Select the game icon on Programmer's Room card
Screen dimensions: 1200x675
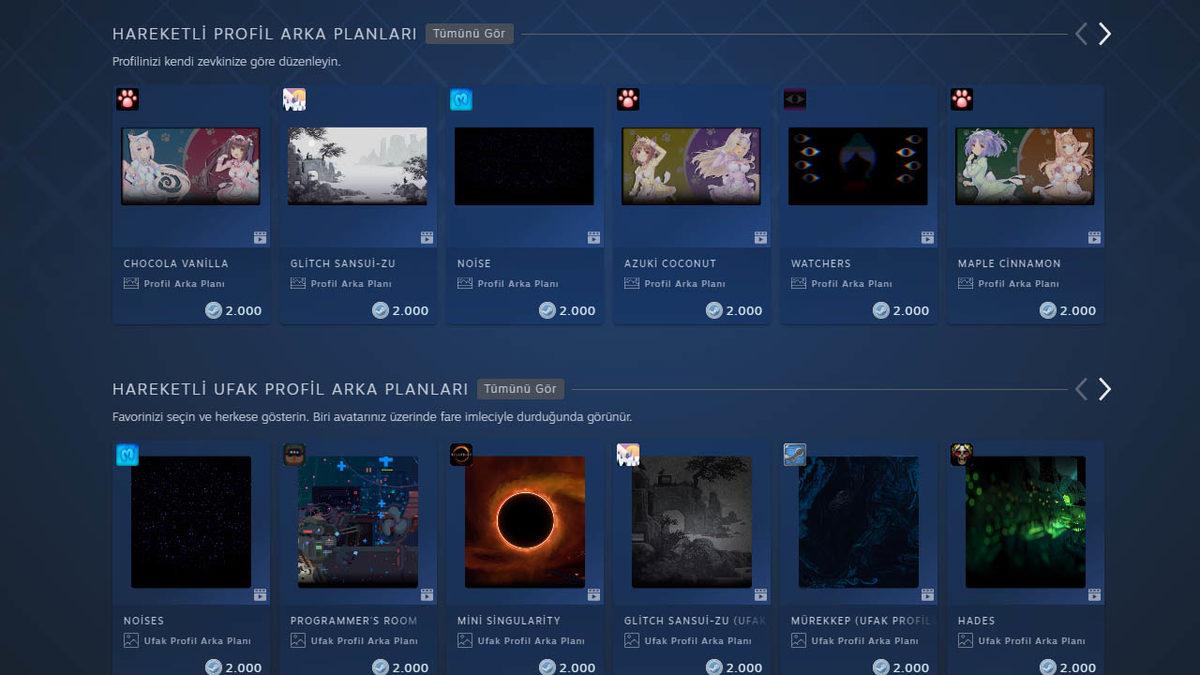[x=294, y=455]
